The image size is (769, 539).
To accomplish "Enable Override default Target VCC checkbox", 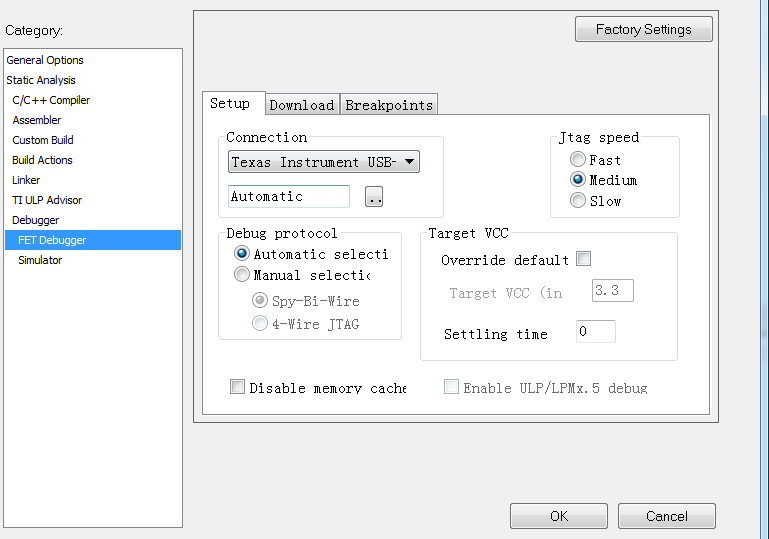I will [583, 260].
